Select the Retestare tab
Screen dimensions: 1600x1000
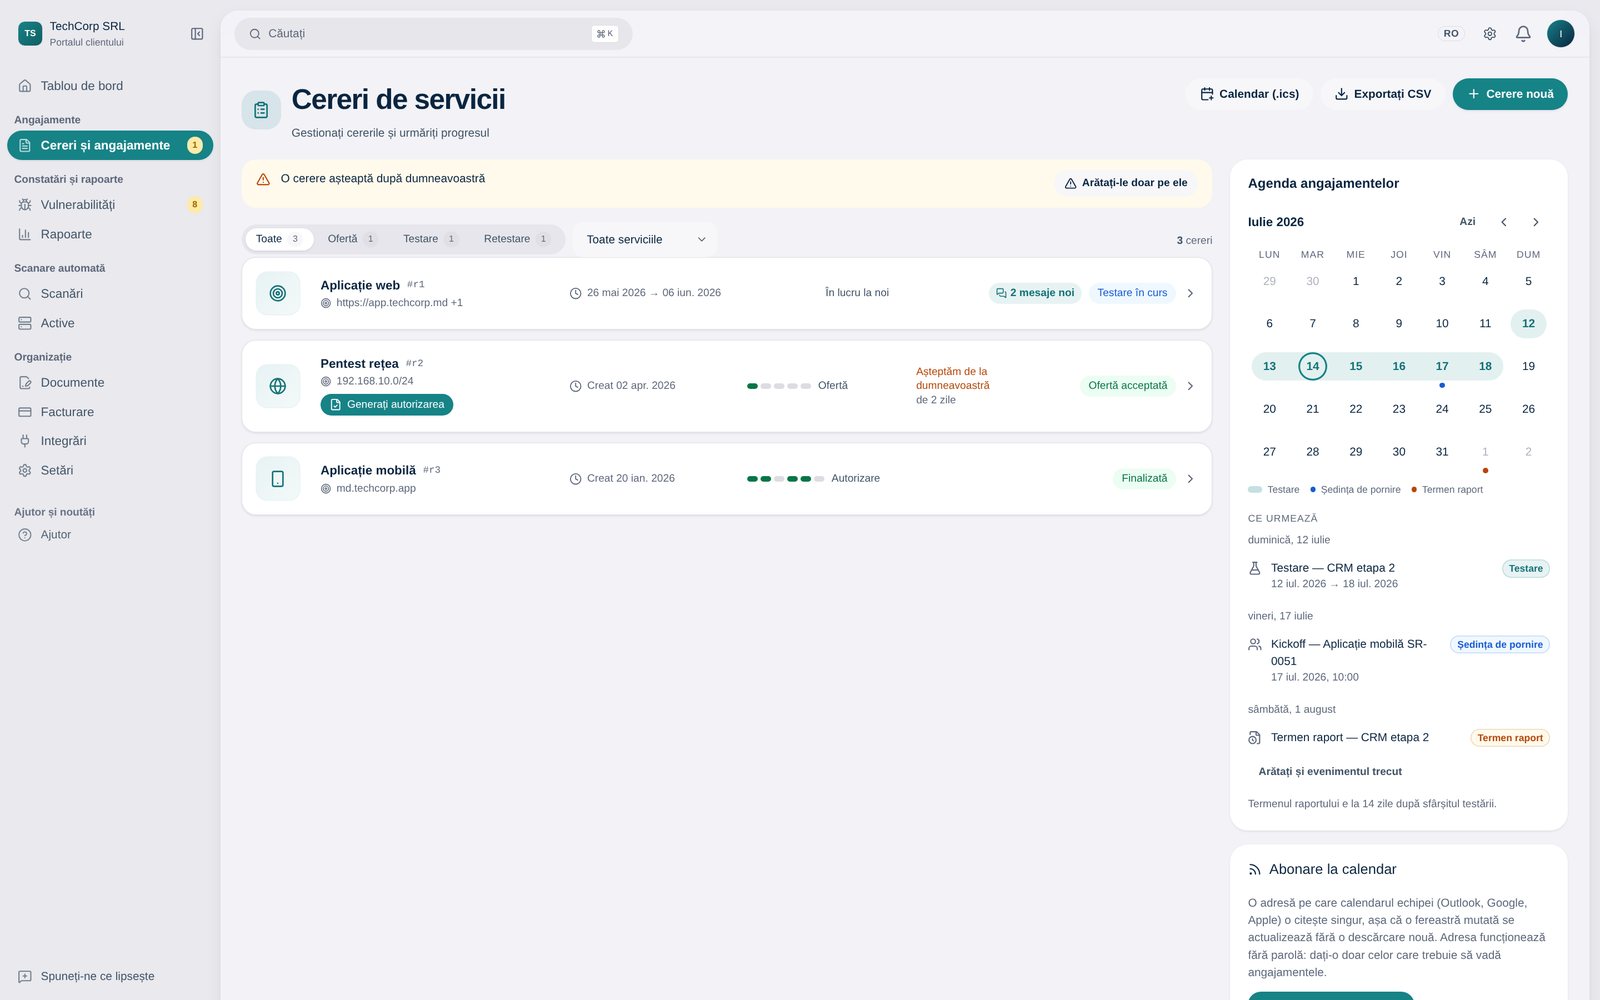516,239
